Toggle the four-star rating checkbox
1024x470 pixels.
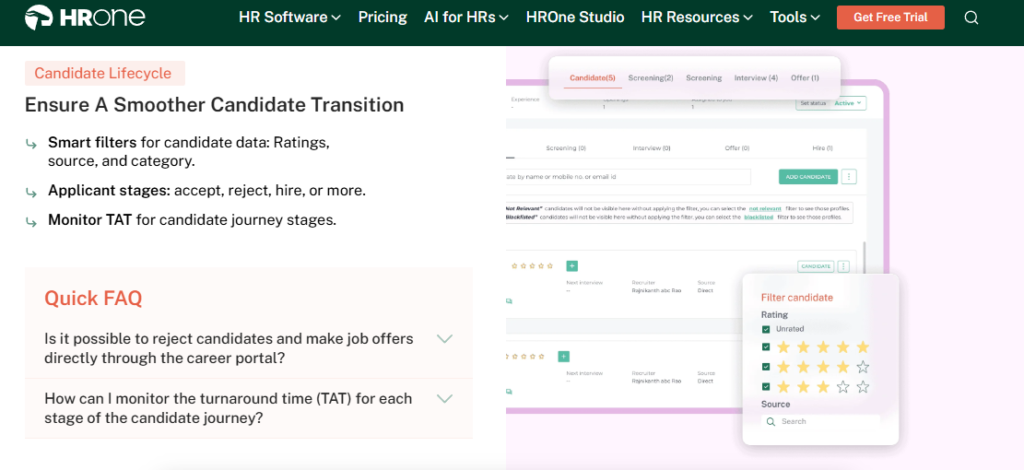[x=766, y=367]
